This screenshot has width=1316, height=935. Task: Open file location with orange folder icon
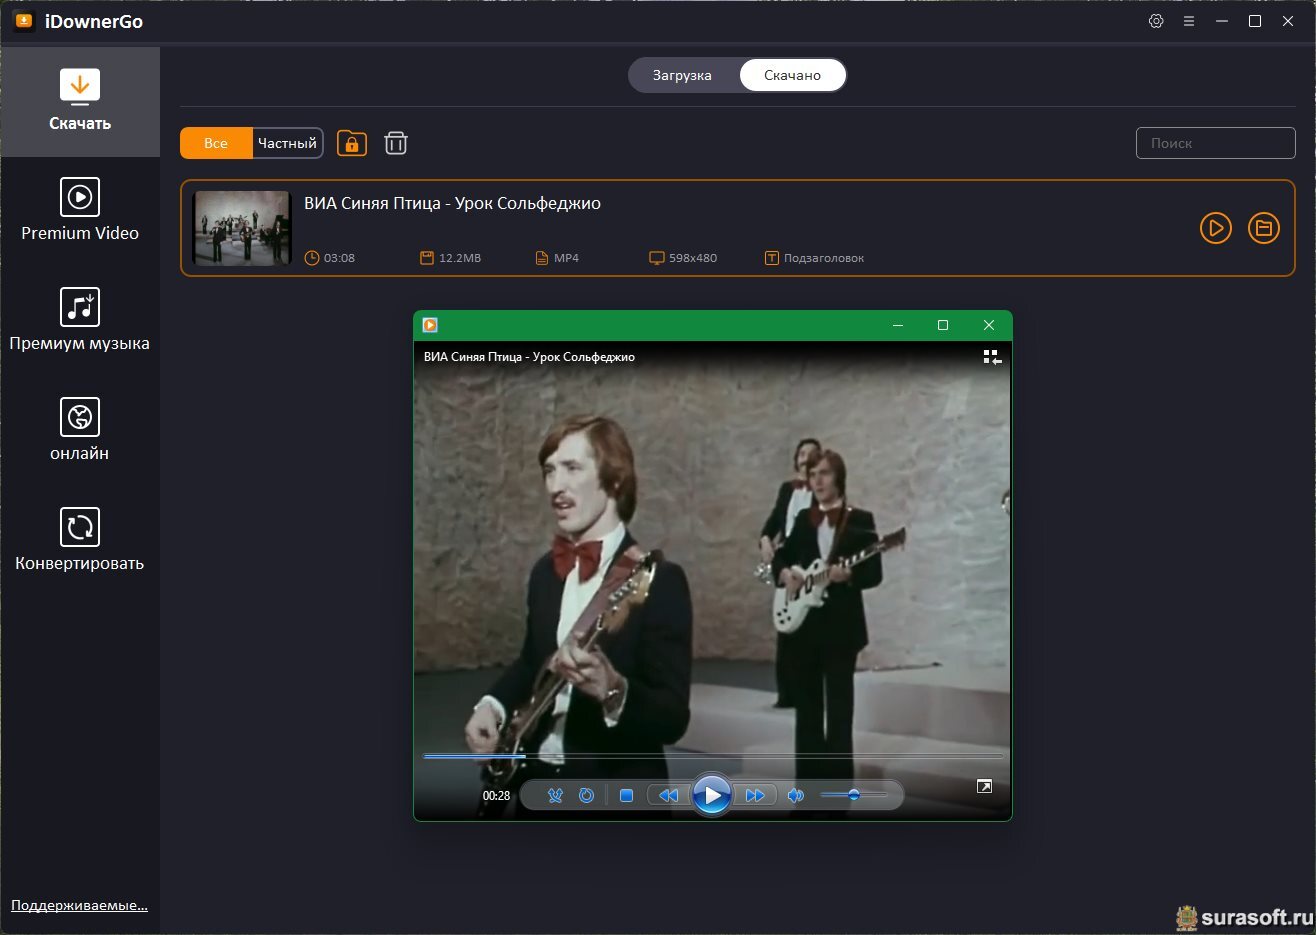(x=1264, y=228)
